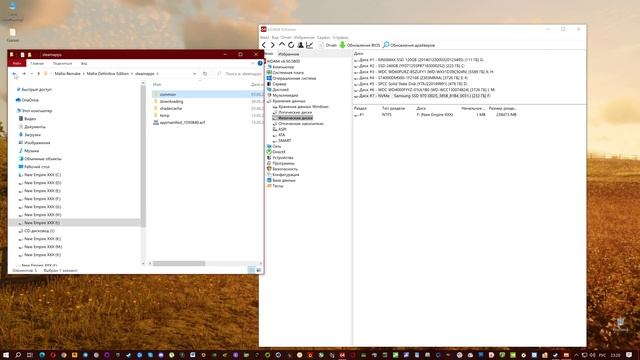Screen dimensions: 640x360
Task: Select the appmanifest_1030840.acf file
Action: click(182, 122)
